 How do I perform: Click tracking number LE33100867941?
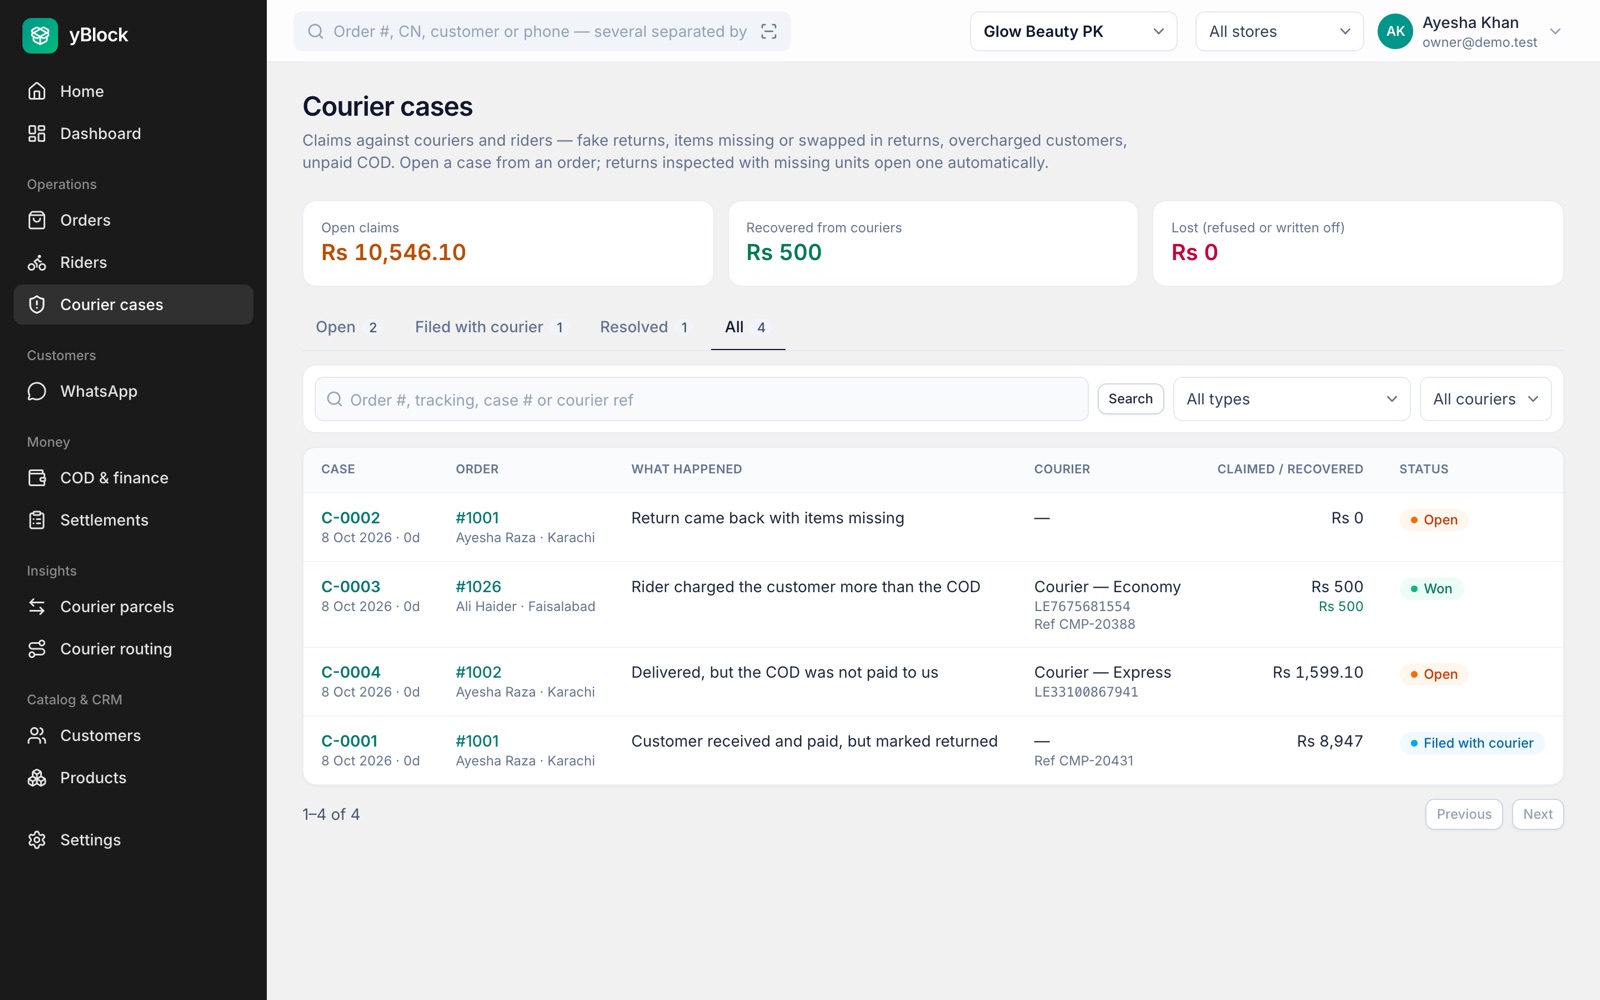point(1086,692)
